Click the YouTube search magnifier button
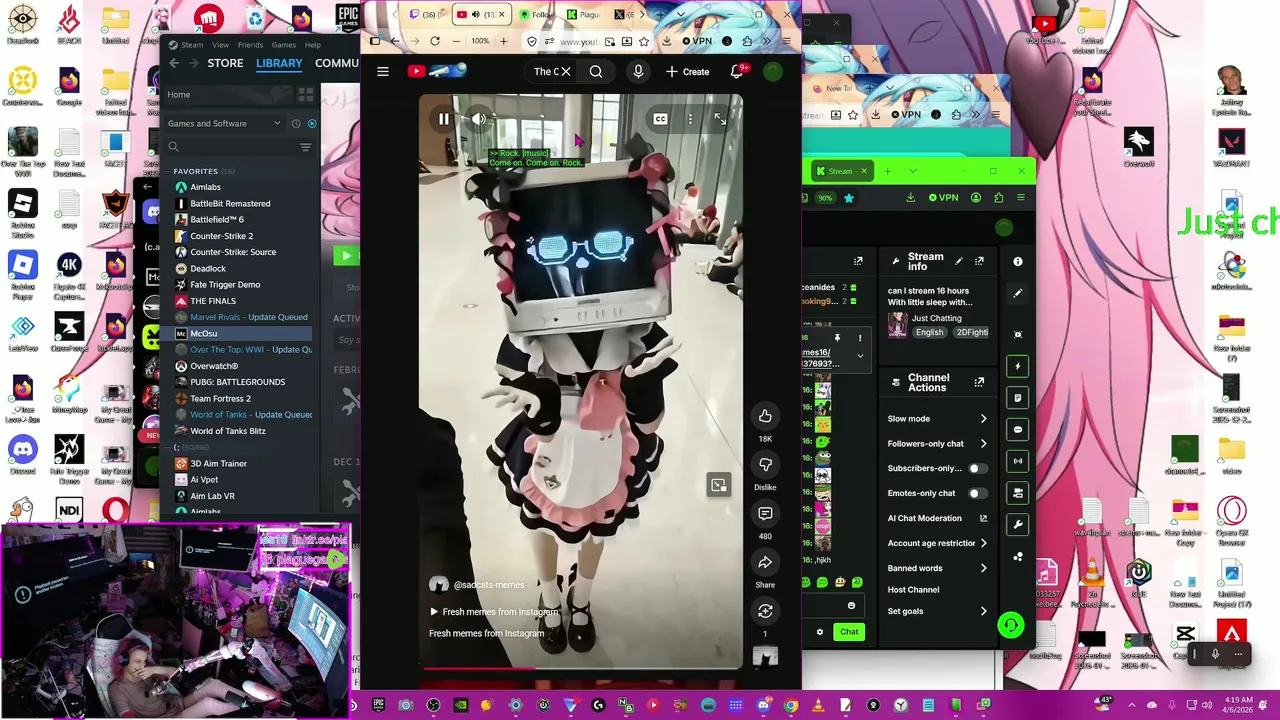Screen dimensions: 1280x720 pos(596,71)
